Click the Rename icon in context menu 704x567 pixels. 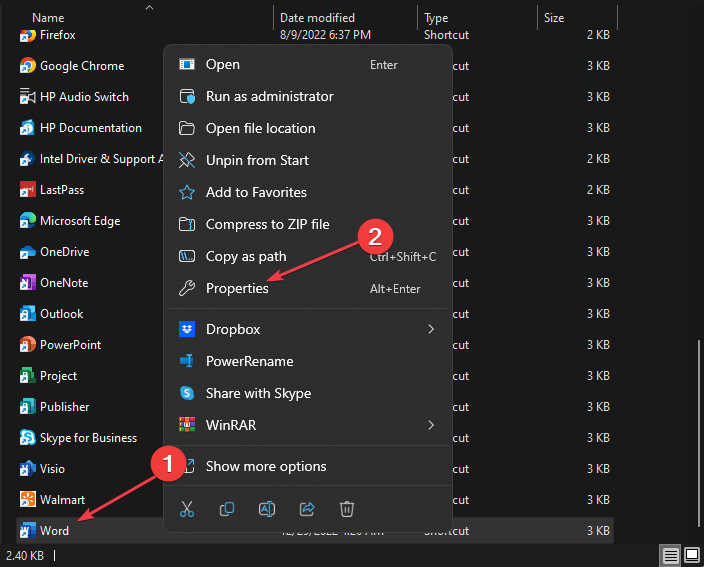tap(267, 509)
